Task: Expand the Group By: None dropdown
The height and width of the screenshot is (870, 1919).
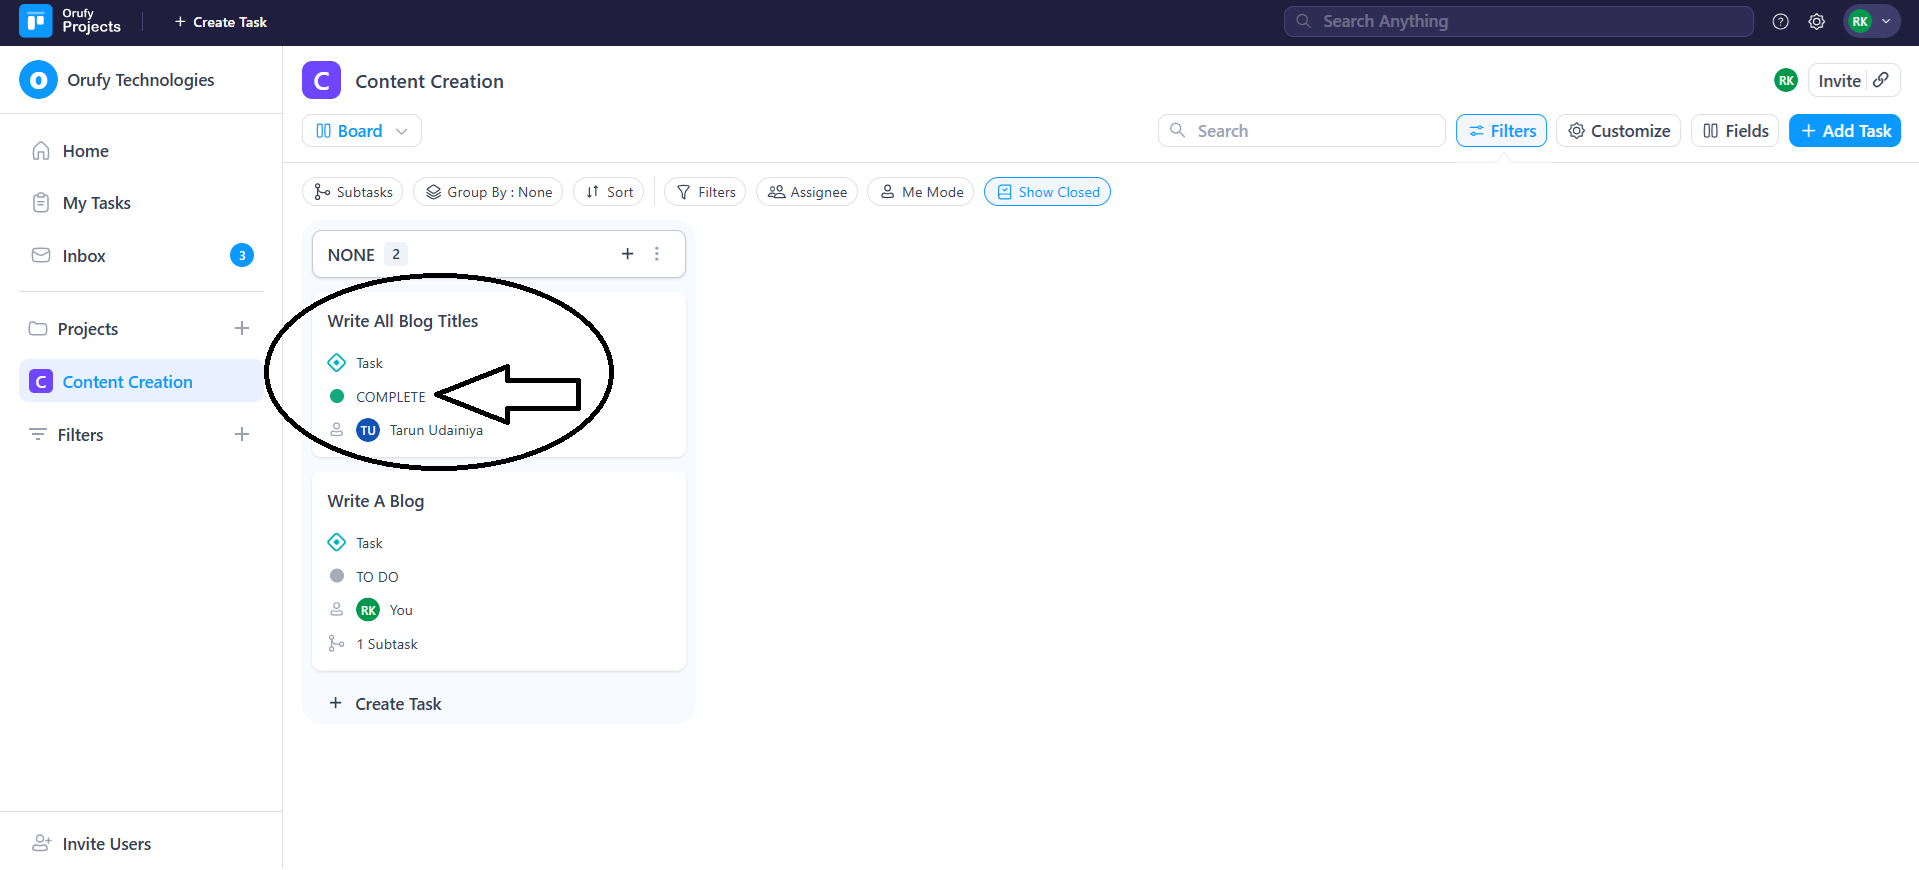Action: click(488, 192)
